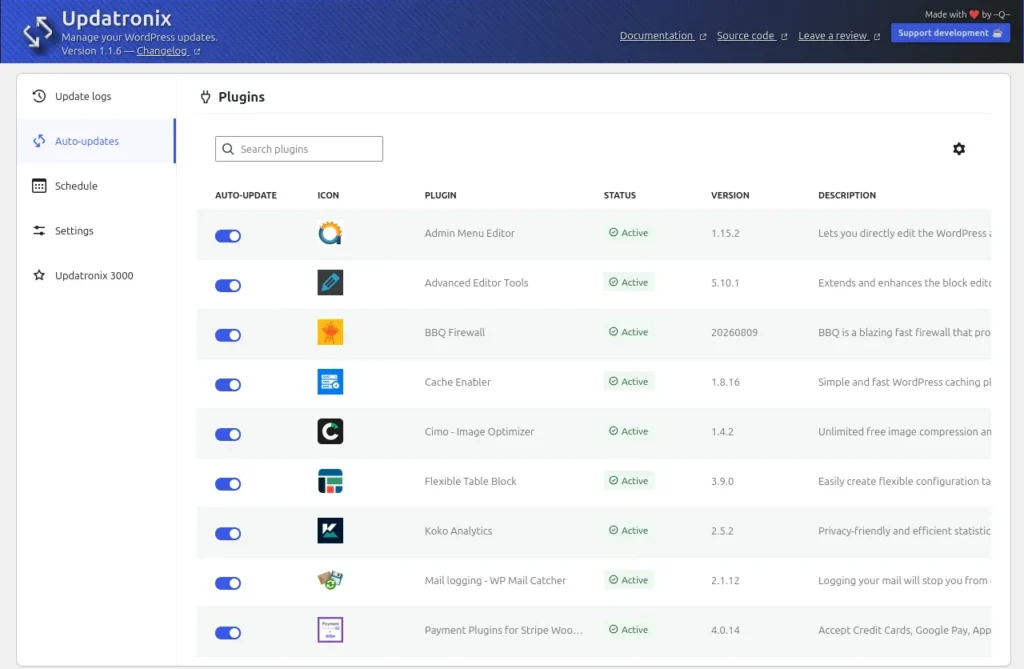Open Settings from the sidebar
The image size is (1024, 669).
(x=97, y=231)
